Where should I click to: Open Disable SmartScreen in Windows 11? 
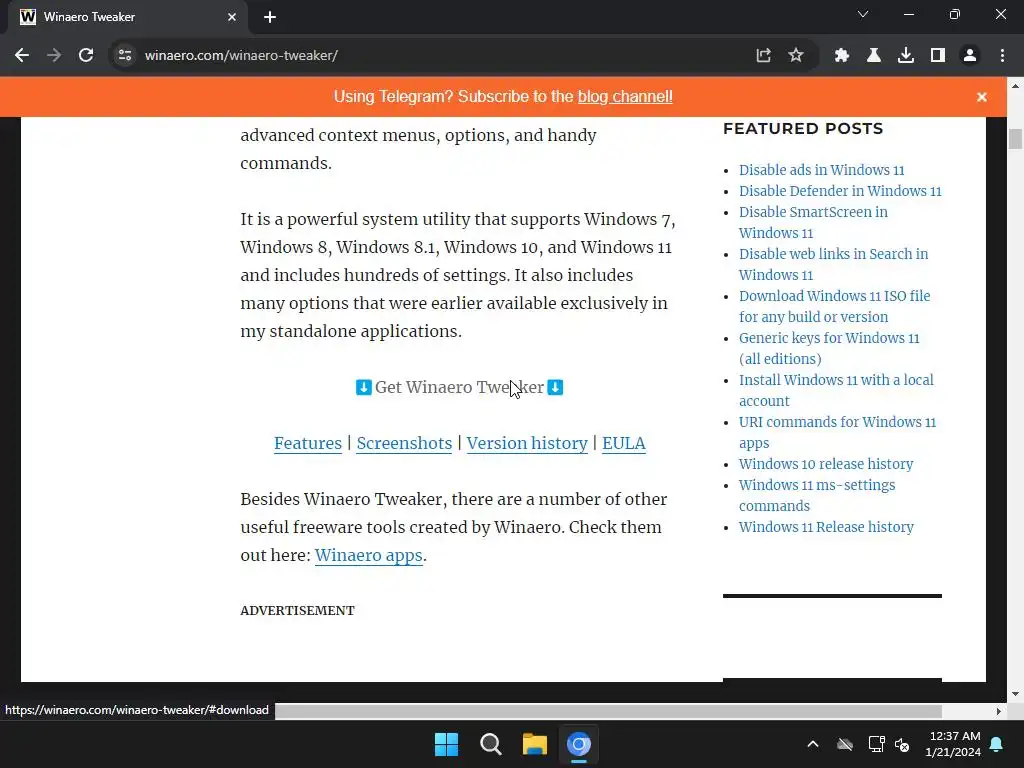coord(813,223)
